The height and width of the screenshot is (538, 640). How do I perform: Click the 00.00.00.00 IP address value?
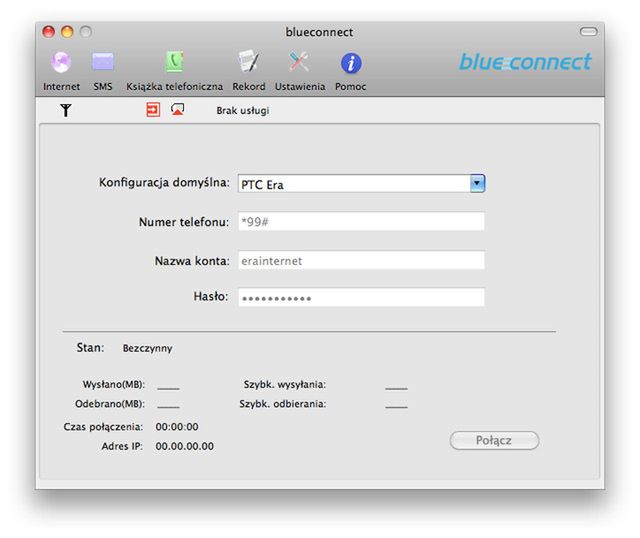click(x=184, y=446)
